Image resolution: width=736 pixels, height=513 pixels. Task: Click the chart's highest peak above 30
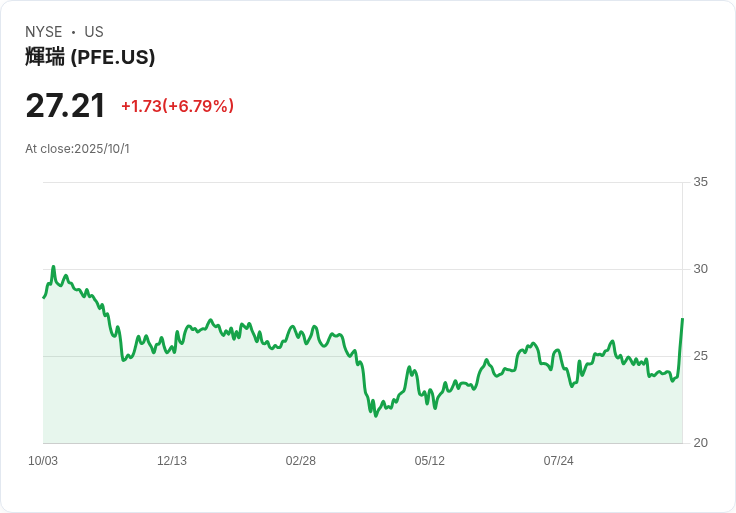point(53,267)
